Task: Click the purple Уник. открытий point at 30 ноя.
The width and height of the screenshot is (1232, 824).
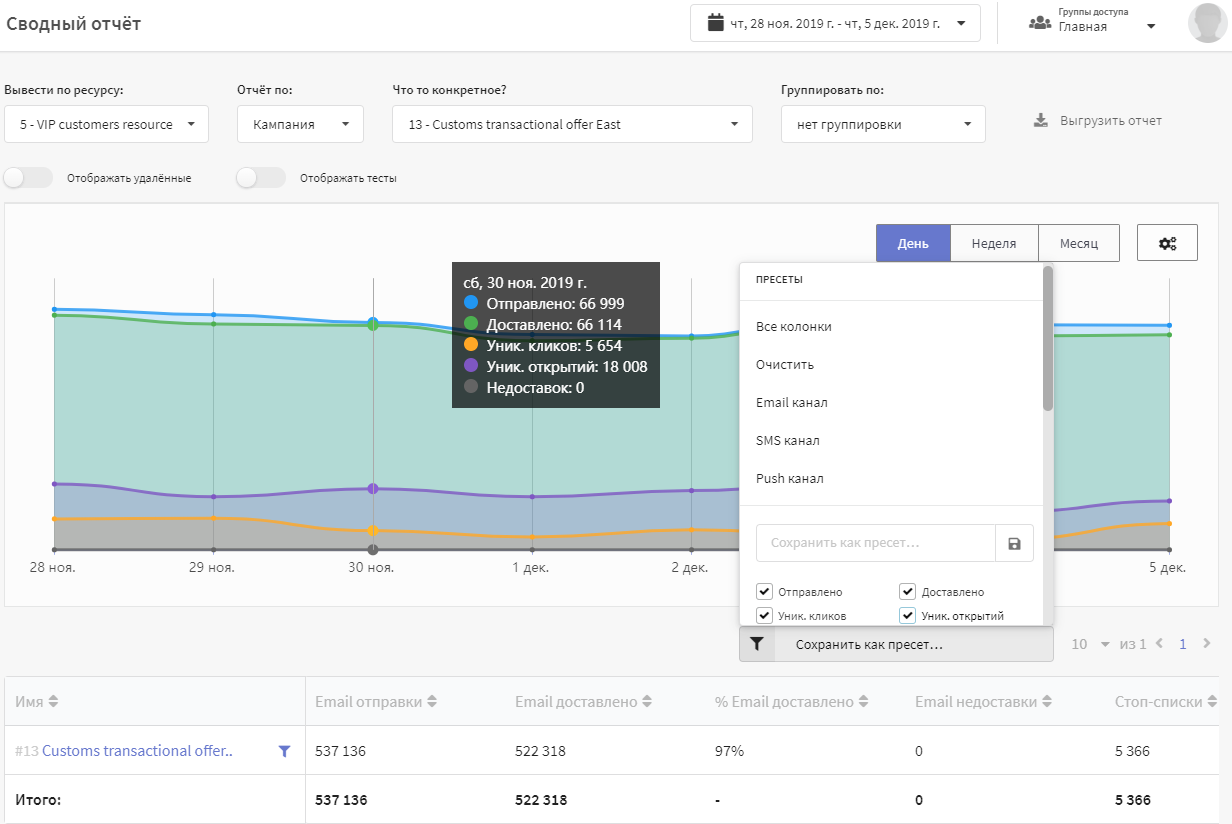Action: tap(373, 489)
